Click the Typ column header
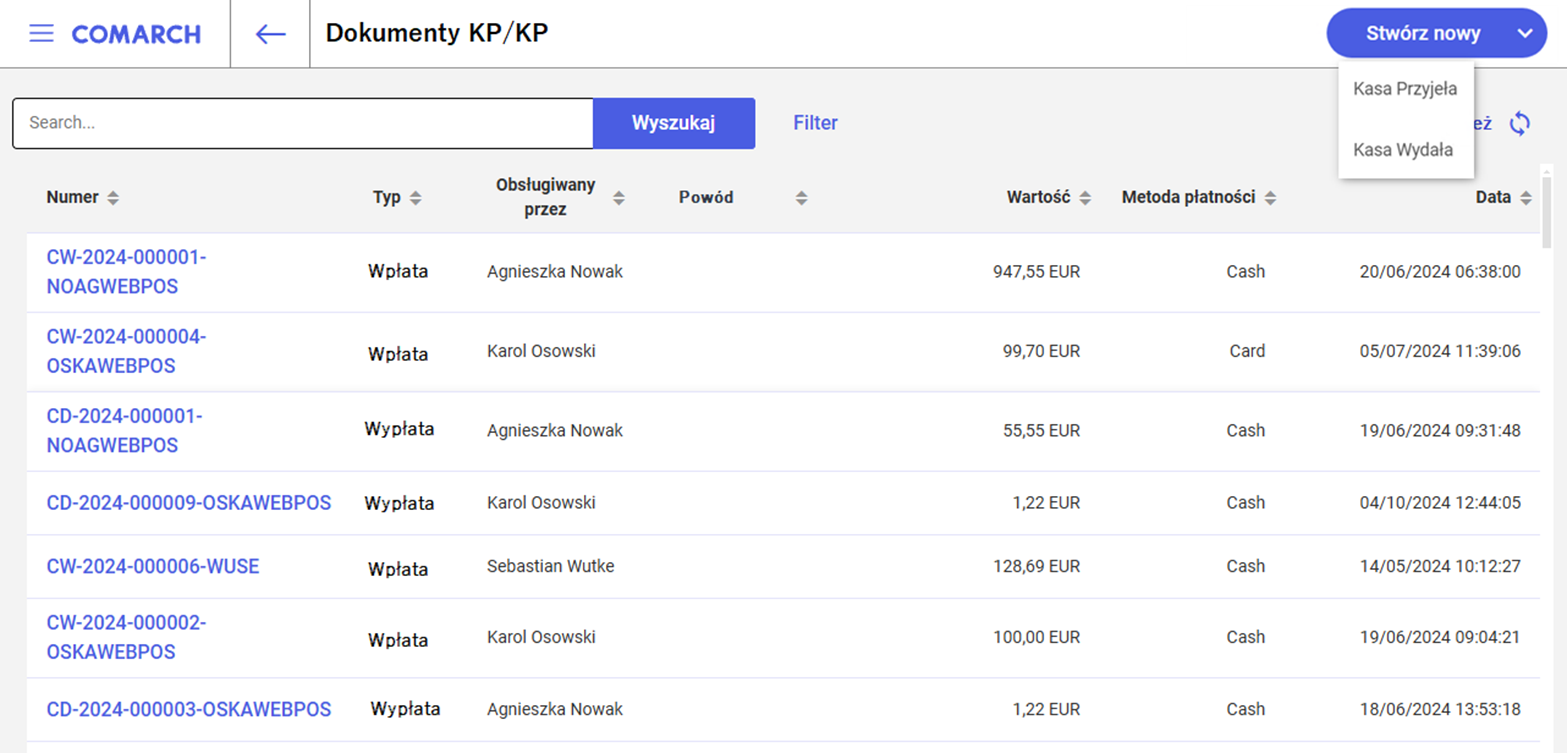Viewport: 1567px width, 753px height. (x=386, y=198)
